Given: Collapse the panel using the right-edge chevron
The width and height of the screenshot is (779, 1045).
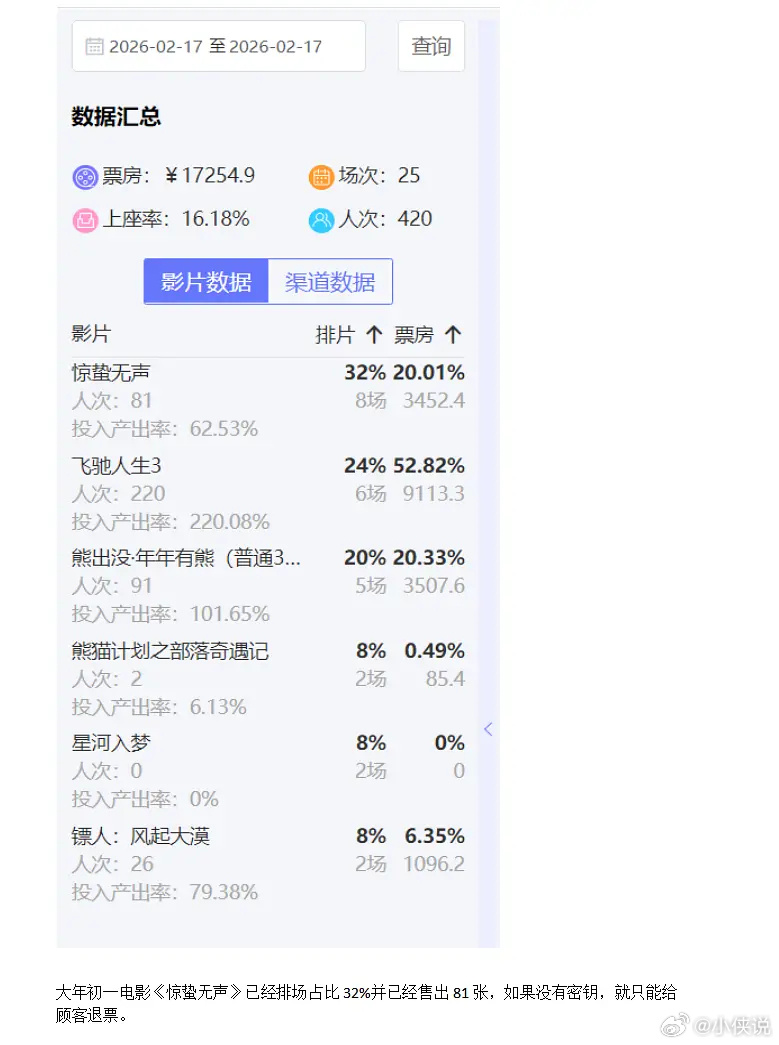Looking at the screenshot, I should coord(488,729).
